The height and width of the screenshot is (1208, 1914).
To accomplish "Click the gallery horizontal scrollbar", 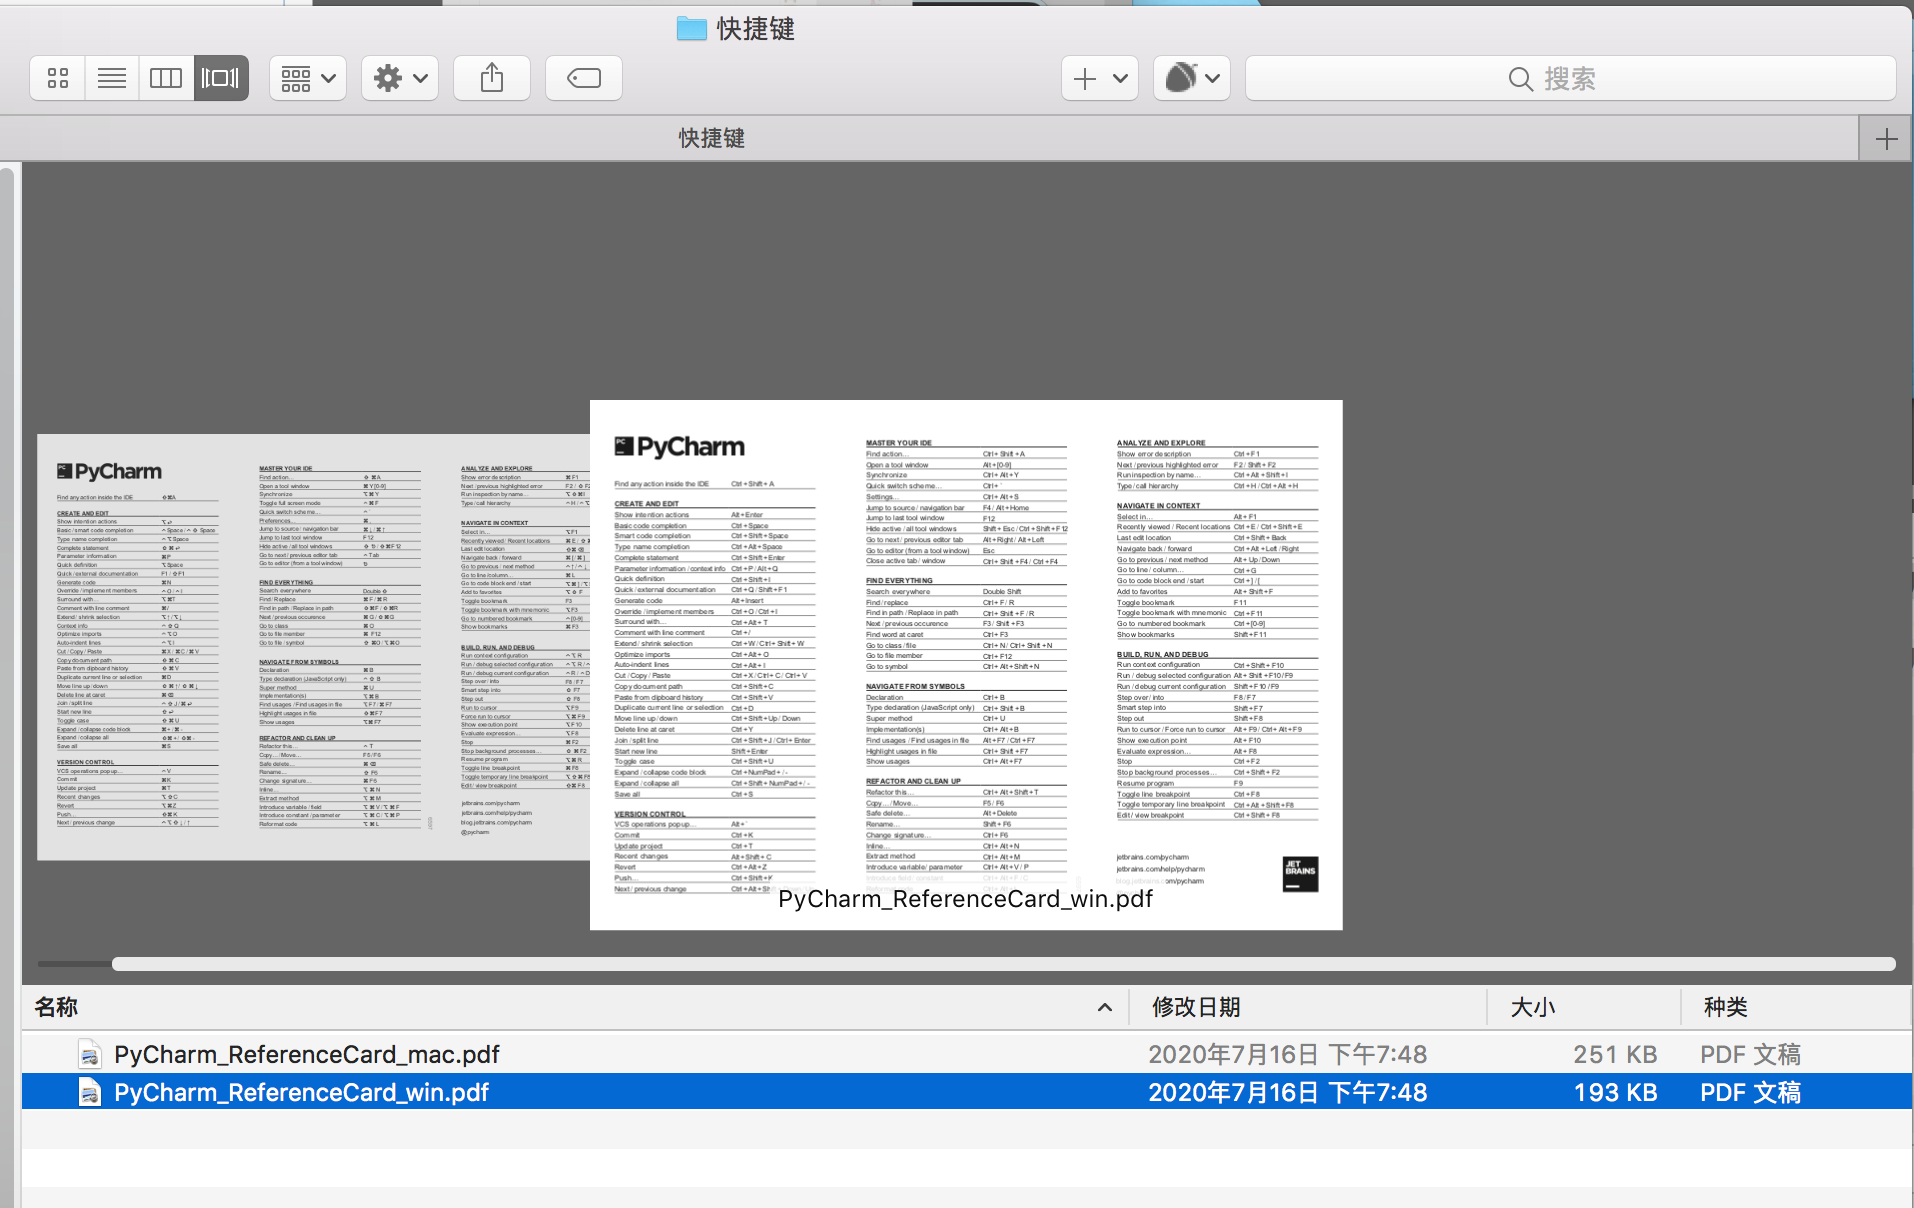I will coord(1003,964).
